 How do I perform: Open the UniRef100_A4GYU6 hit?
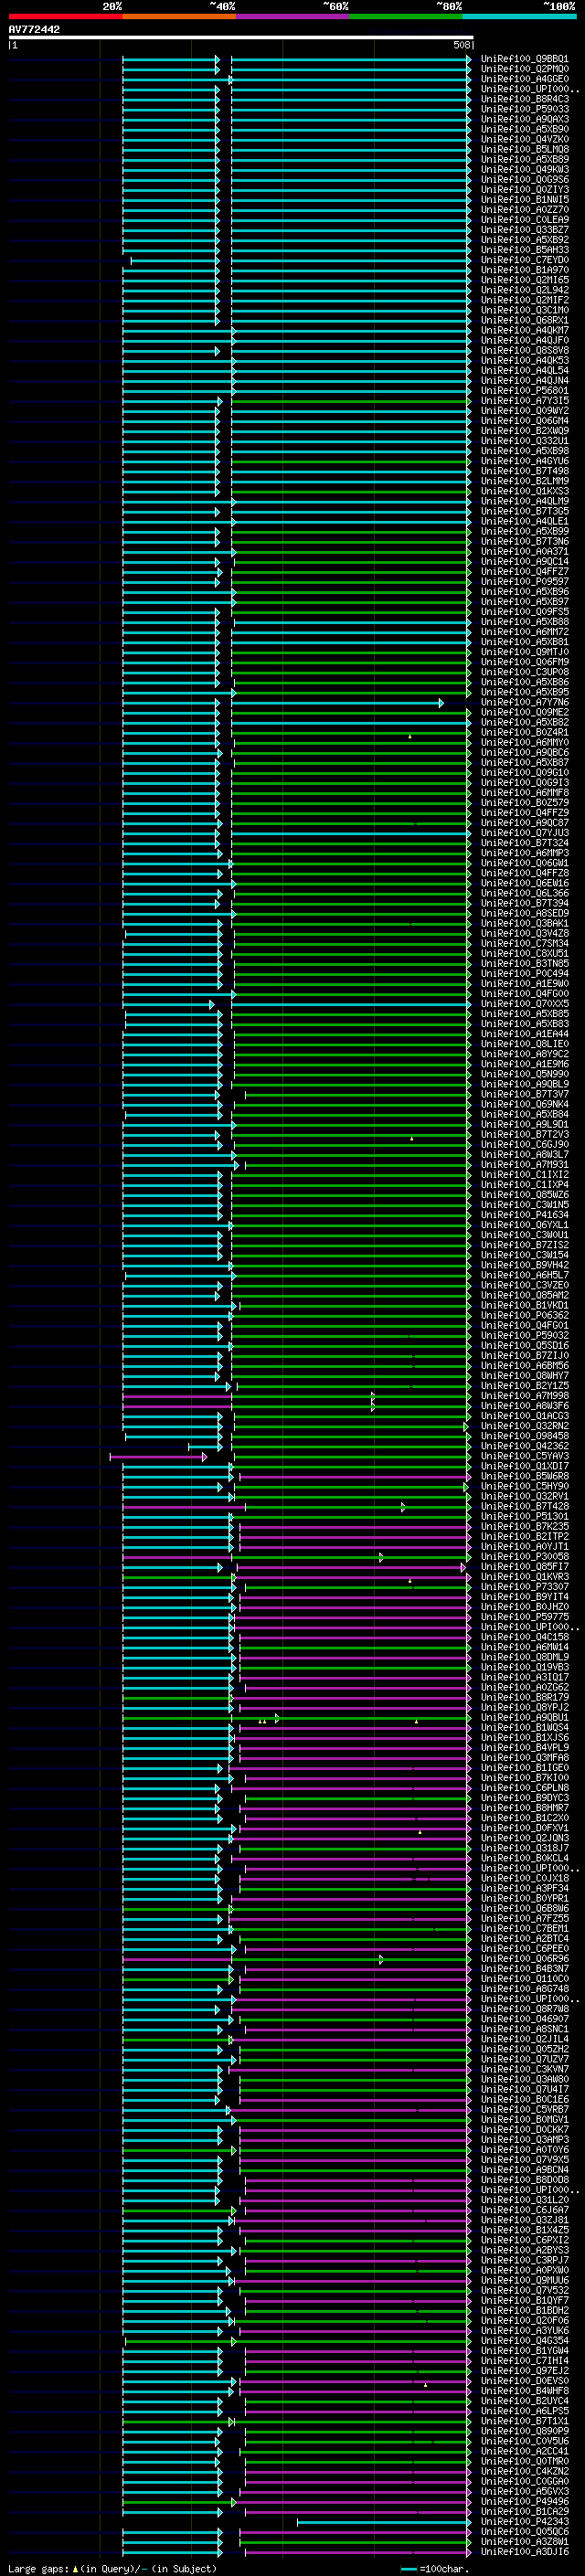525,461
